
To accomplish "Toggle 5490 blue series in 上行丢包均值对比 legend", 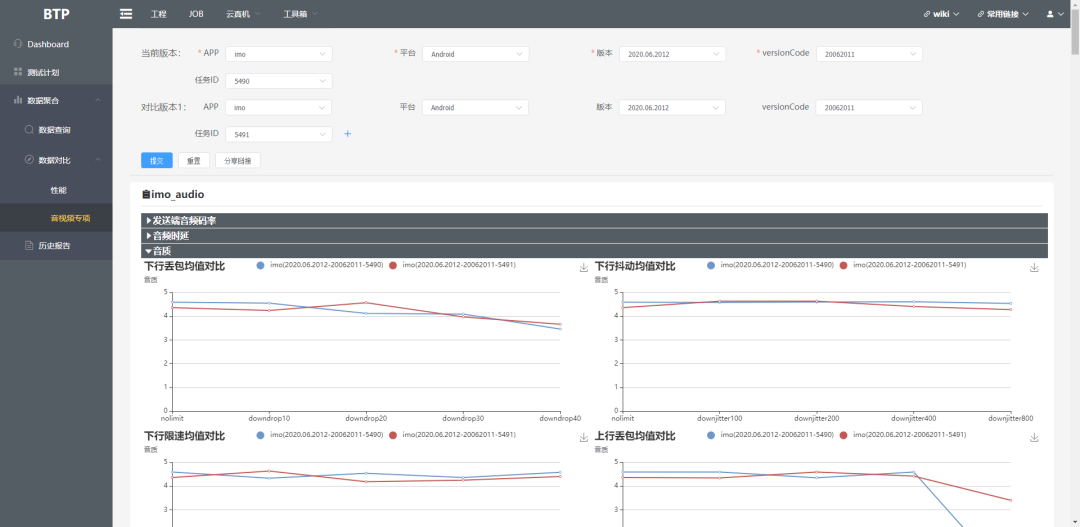I will point(771,435).
